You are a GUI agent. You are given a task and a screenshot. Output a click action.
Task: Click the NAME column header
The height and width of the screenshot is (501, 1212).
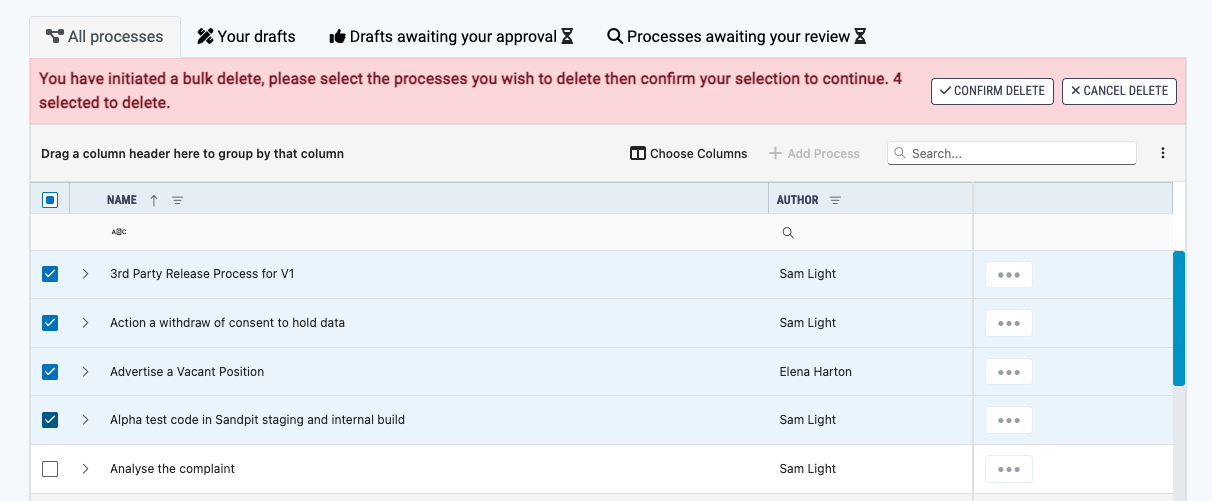tap(418, 200)
